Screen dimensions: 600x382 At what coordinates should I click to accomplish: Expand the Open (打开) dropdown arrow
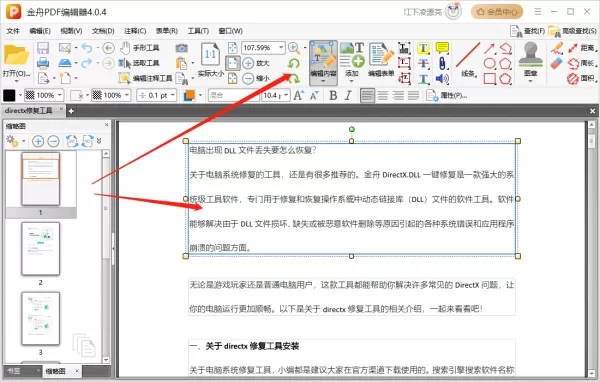(x=16, y=81)
